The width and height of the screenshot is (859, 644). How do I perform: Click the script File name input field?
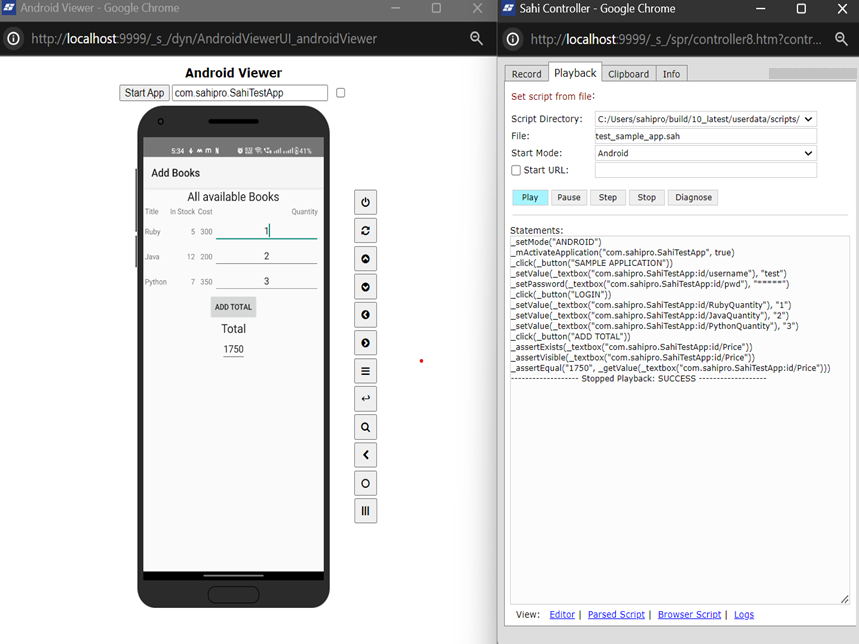705,136
